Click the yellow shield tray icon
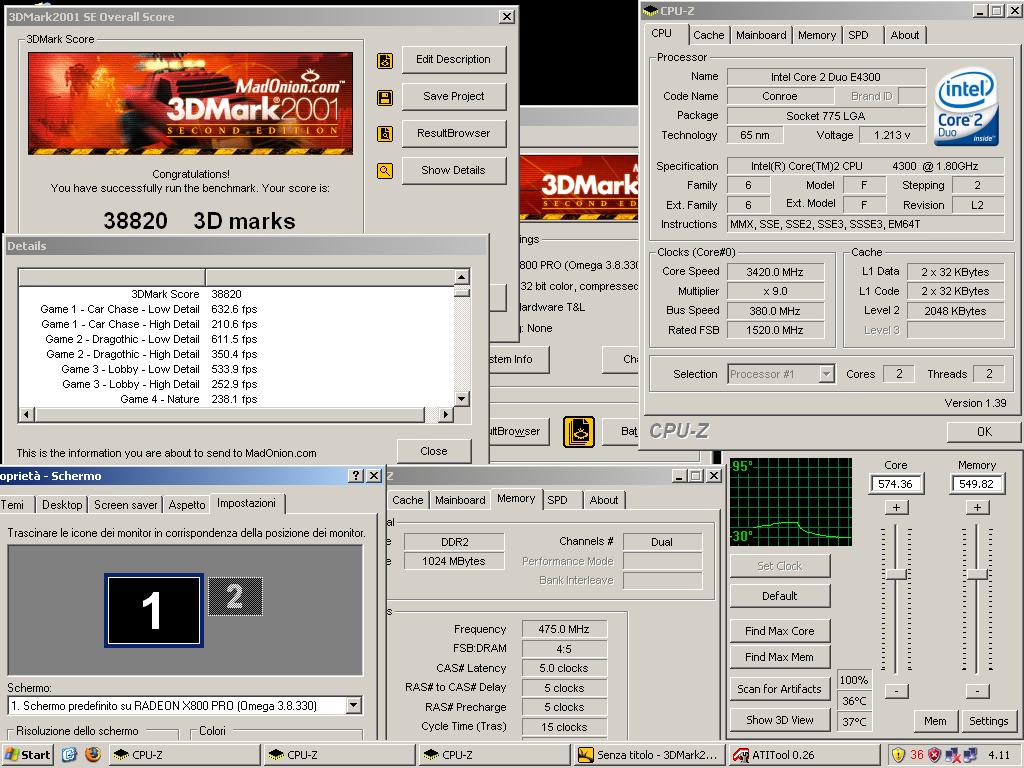 [899, 755]
